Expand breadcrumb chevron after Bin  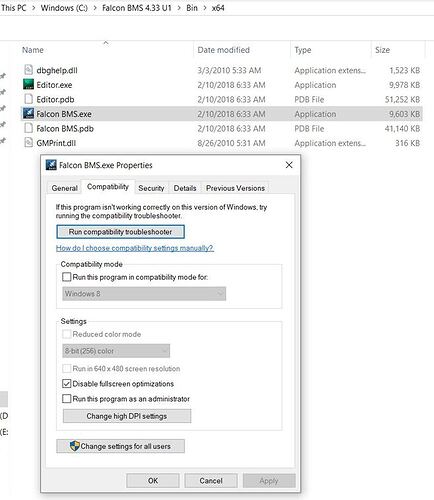point(205,8)
